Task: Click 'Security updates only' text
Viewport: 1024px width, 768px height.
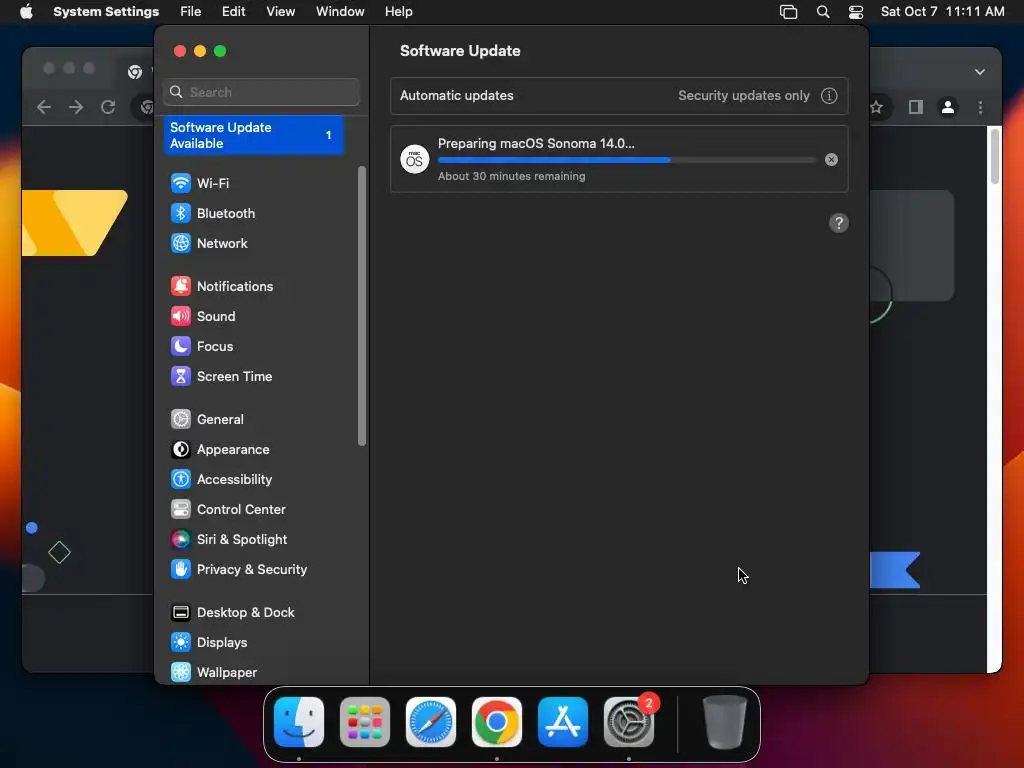Action: click(x=743, y=95)
